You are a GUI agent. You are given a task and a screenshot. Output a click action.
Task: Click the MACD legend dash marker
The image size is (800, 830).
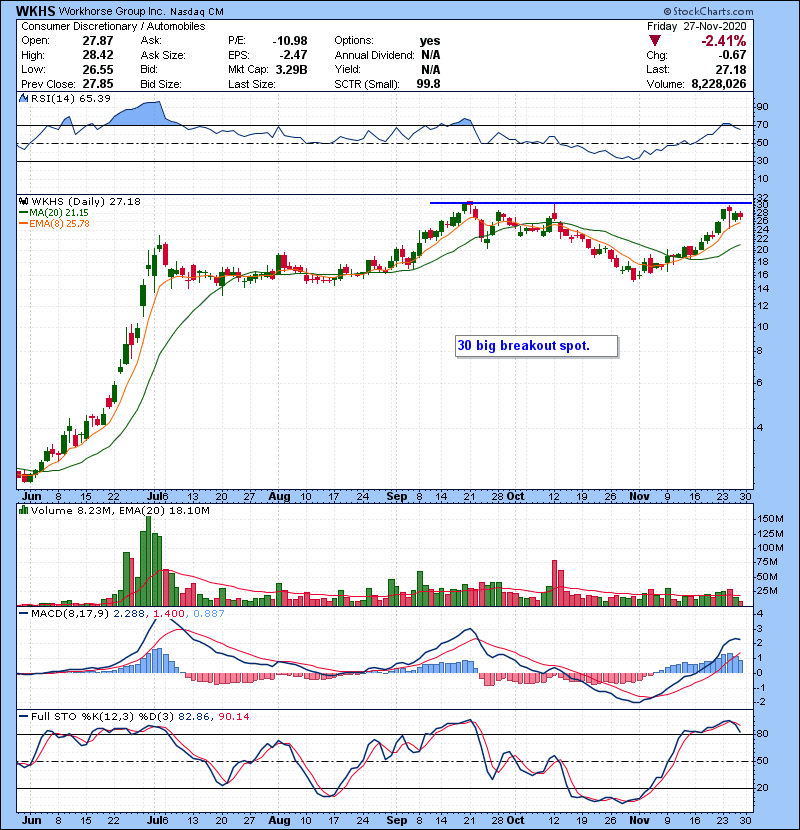pyautogui.click(x=23, y=614)
